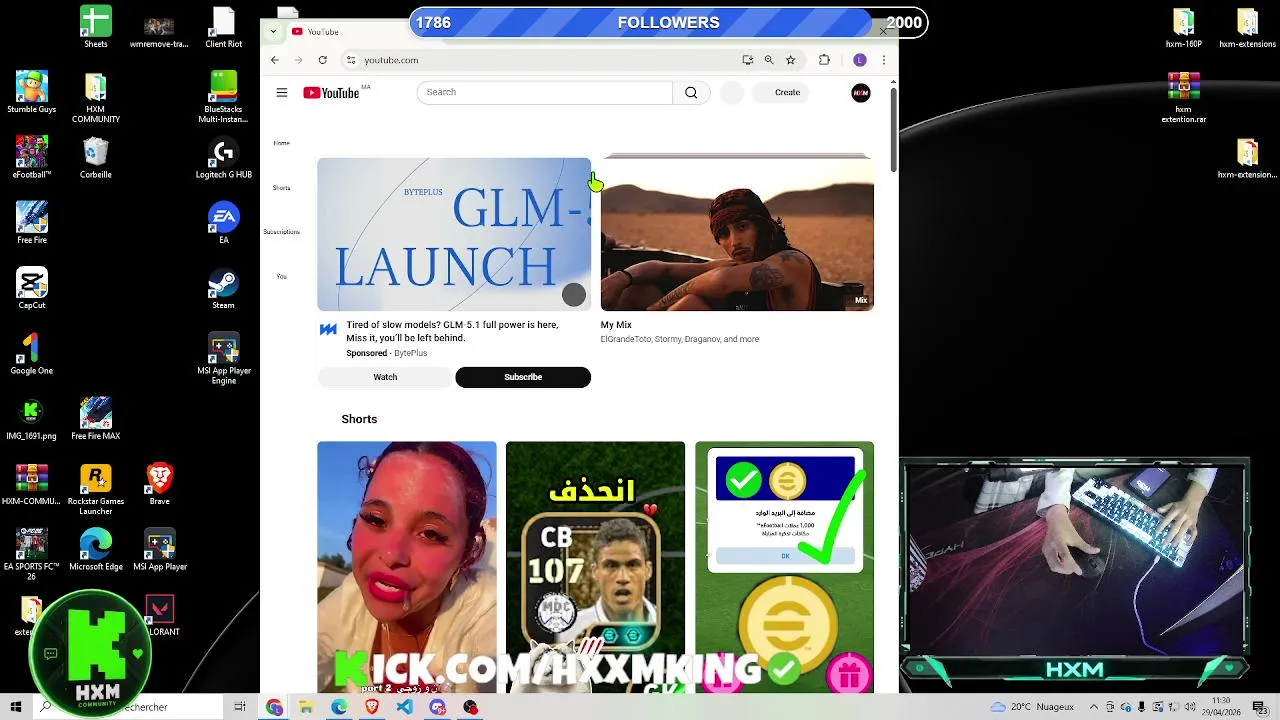1280x720 pixels.
Task: Select the Brave desktop shortcut
Action: [x=160, y=485]
